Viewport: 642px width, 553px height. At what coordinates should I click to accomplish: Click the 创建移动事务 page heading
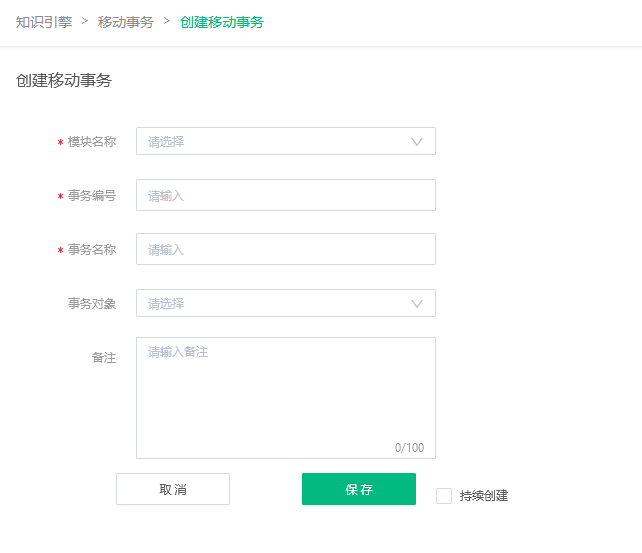point(63,80)
